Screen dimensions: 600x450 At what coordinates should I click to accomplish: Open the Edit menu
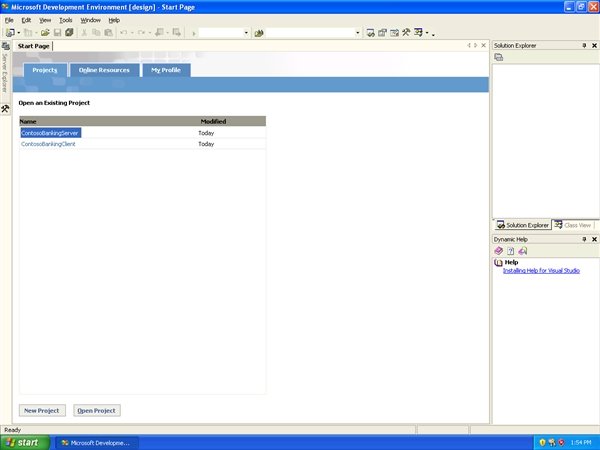coord(26,20)
